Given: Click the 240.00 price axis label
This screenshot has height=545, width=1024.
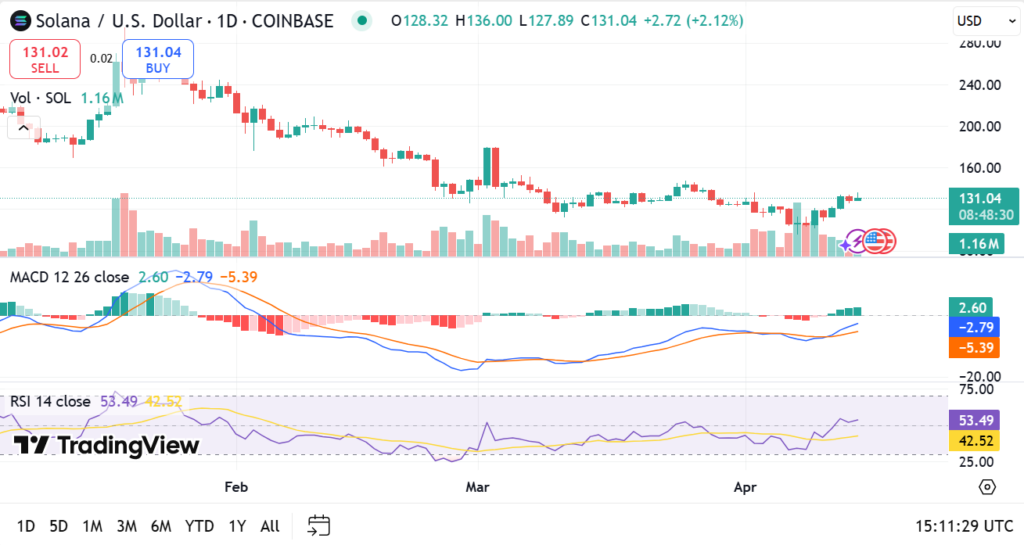Looking at the screenshot, I should click(x=980, y=85).
